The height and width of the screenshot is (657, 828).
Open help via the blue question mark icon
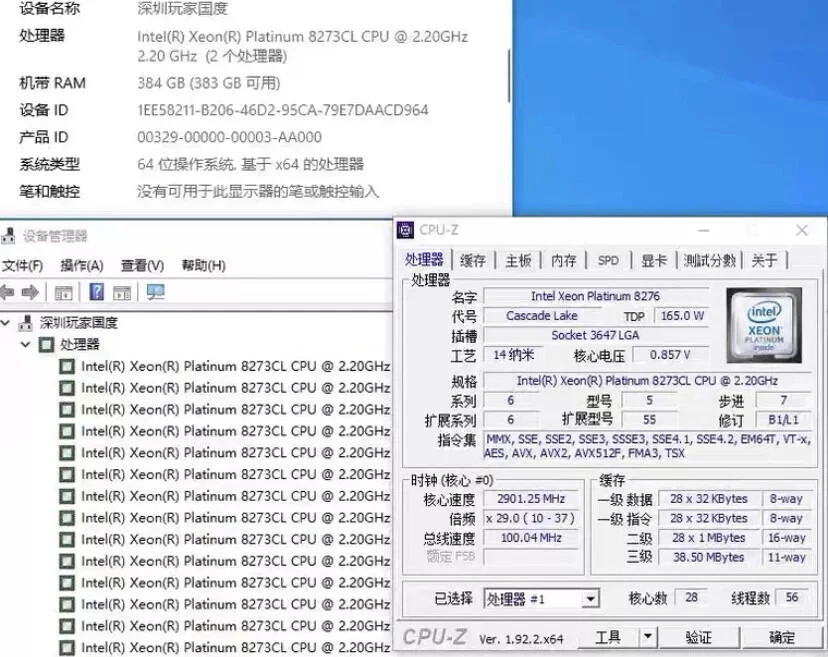click(x=97, y=292)
